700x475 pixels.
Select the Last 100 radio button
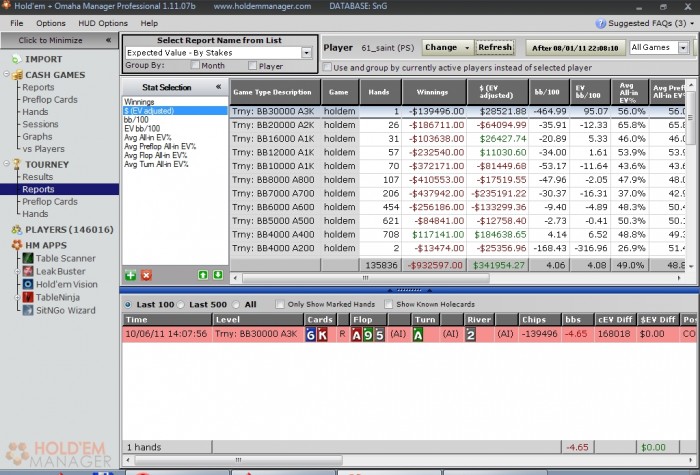coord(128,304)
